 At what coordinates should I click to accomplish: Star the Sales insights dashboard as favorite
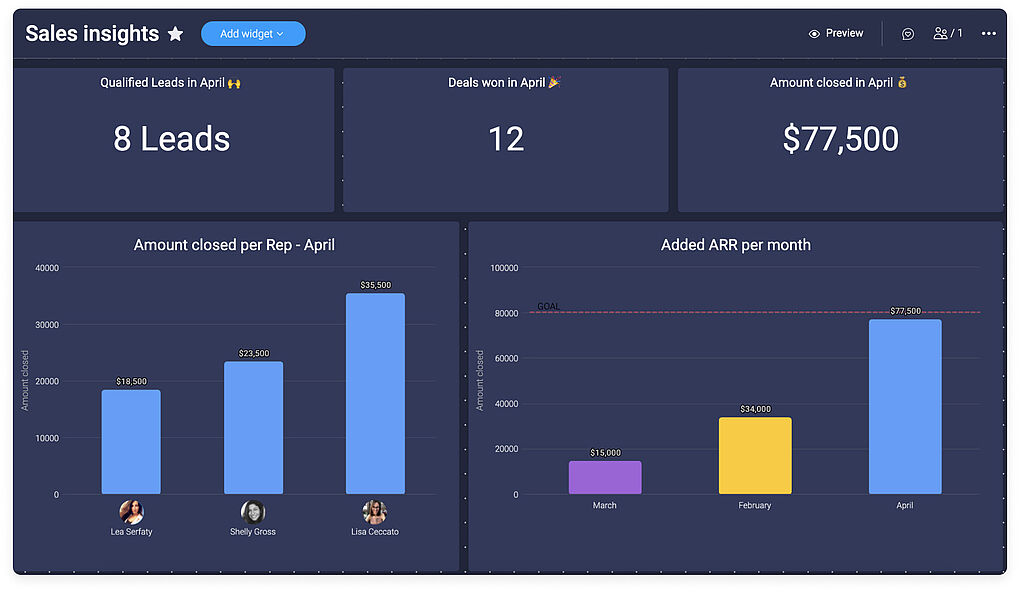click(x=176, y=34)
